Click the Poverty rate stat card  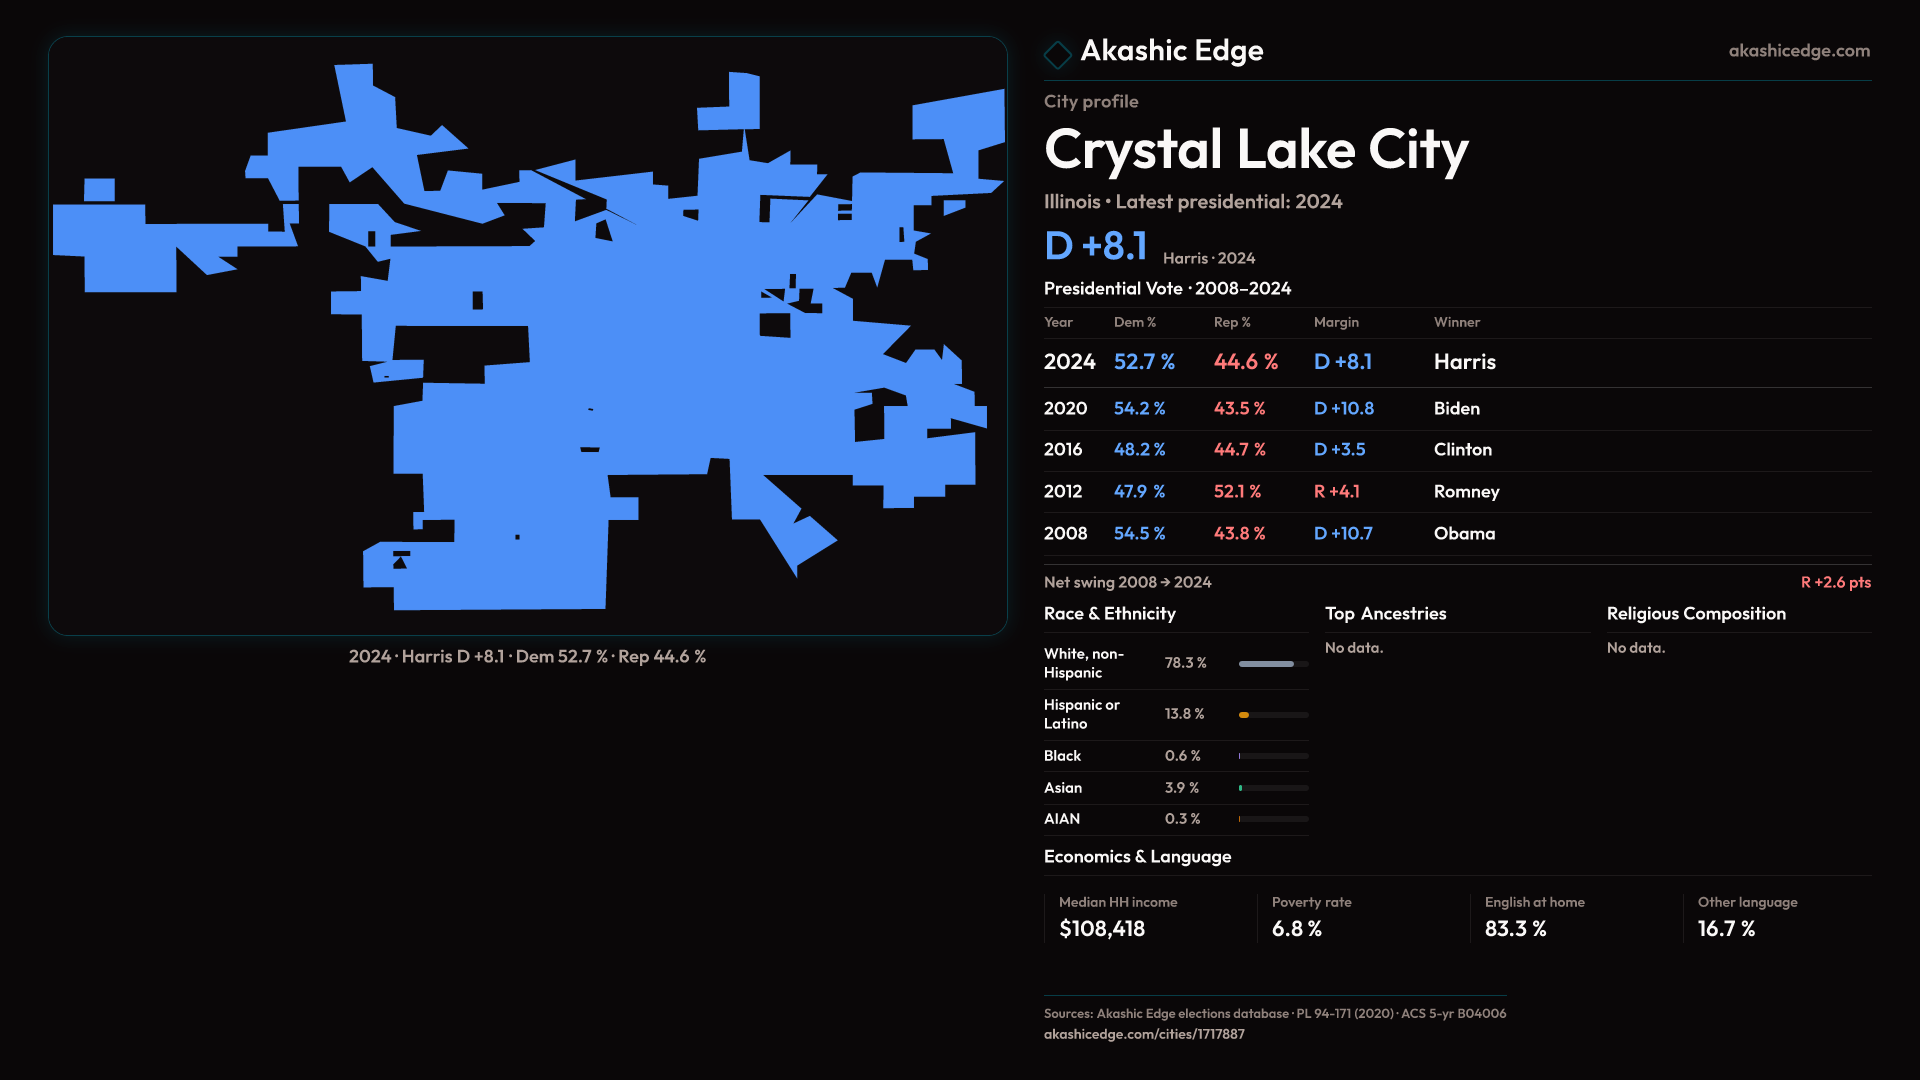click(x=1310, y=917)
